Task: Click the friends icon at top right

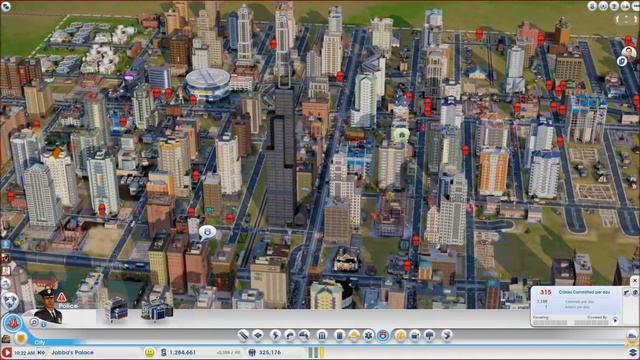Action: click(x=625, y=6)
